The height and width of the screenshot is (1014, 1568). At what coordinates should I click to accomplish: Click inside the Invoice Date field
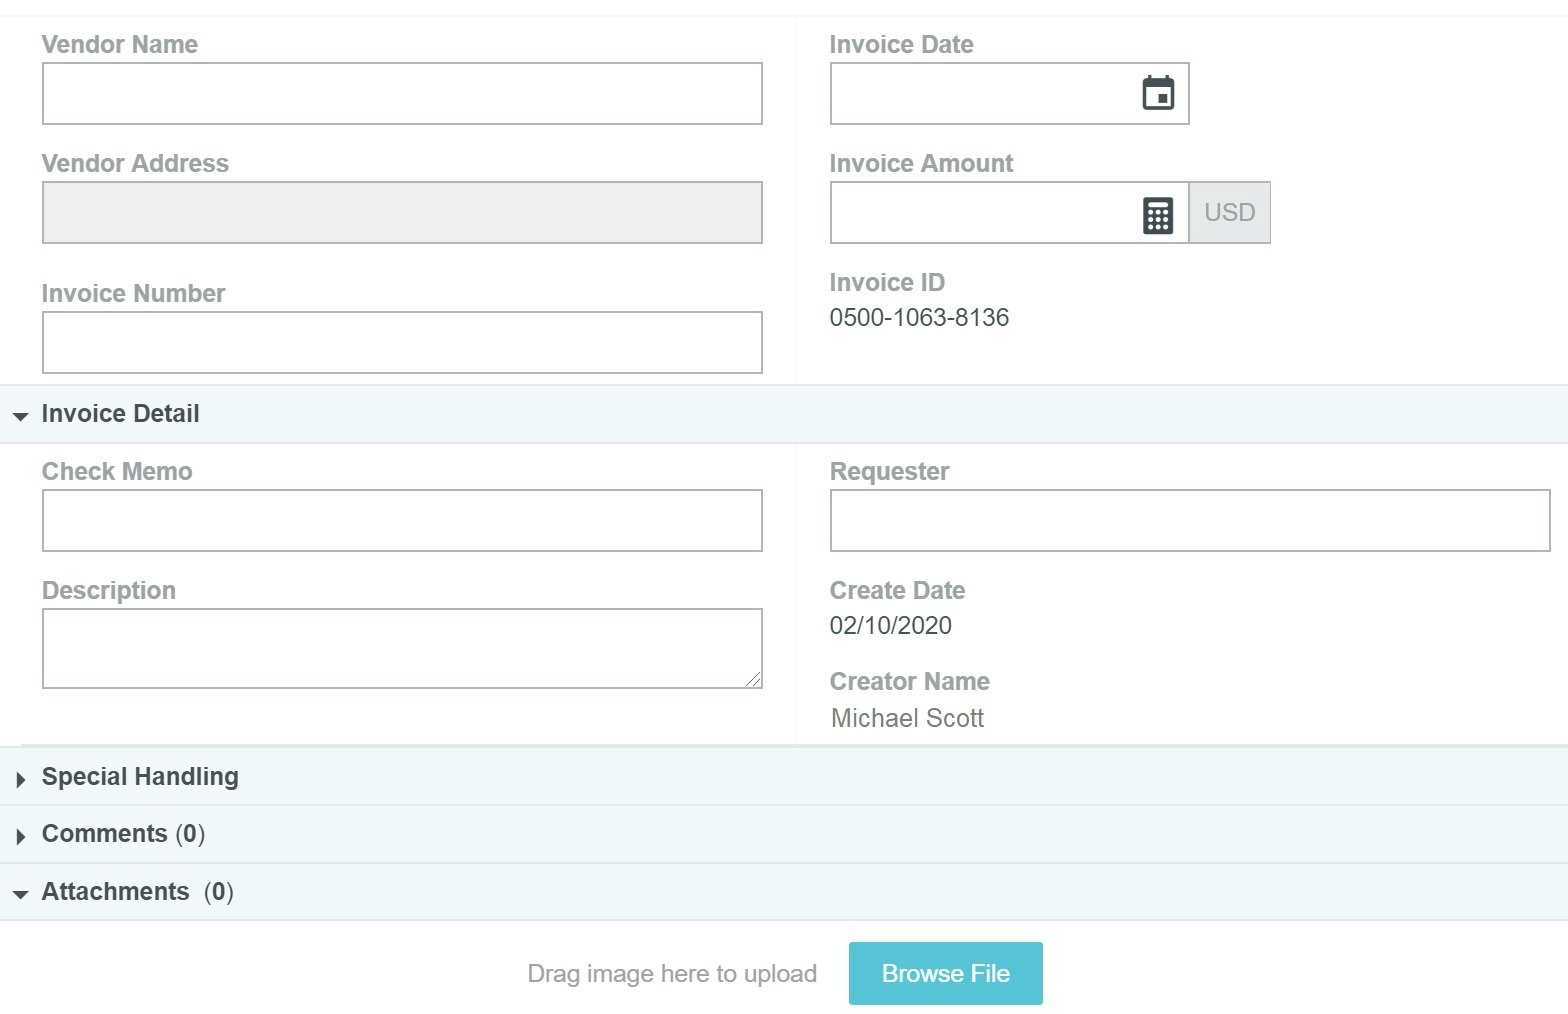(980, 94)
